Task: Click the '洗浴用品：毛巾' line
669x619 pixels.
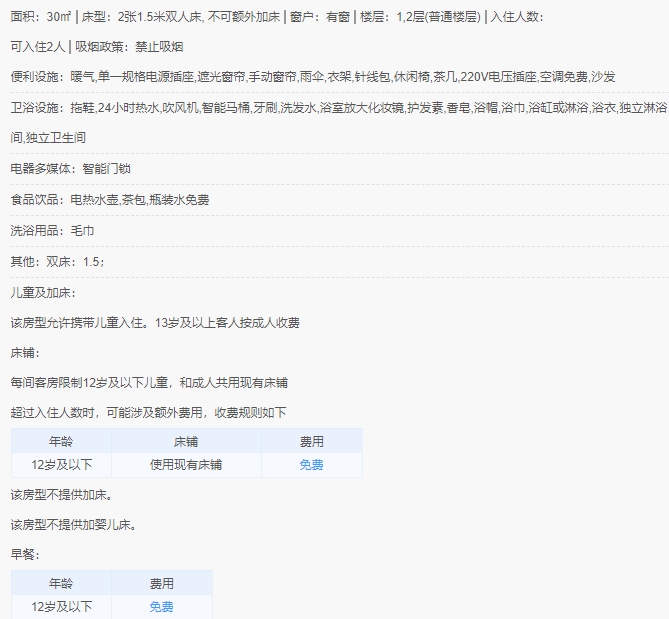Action: (x=52, y=231)
